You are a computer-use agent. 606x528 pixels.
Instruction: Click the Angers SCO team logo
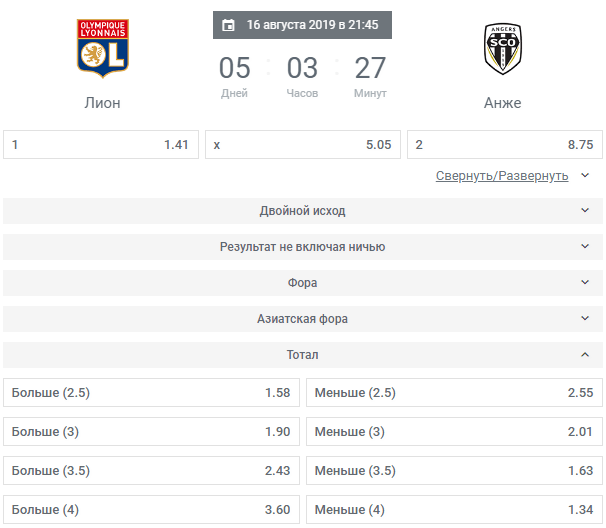tap(502, 49)
